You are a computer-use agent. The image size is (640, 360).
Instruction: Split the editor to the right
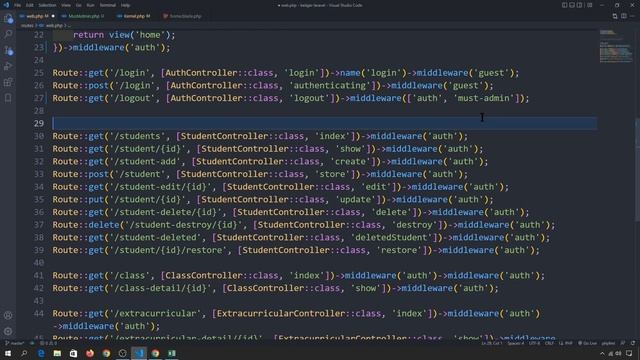(x=624, y=16)
